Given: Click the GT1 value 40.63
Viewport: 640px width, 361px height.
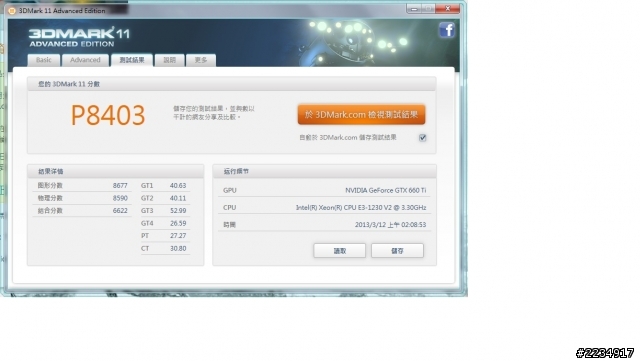Looking at the screenshot, I should pos(178,185).
